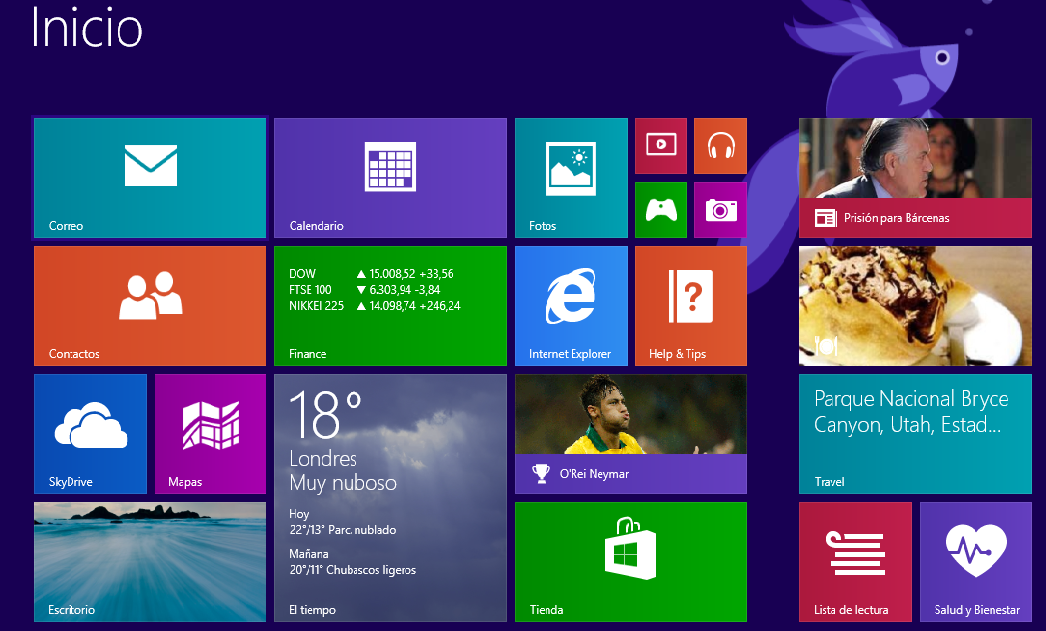1046x631 pixels.
Task: Open the Correo mail tile
Action: pyautogui.click(x=150, y=178)
